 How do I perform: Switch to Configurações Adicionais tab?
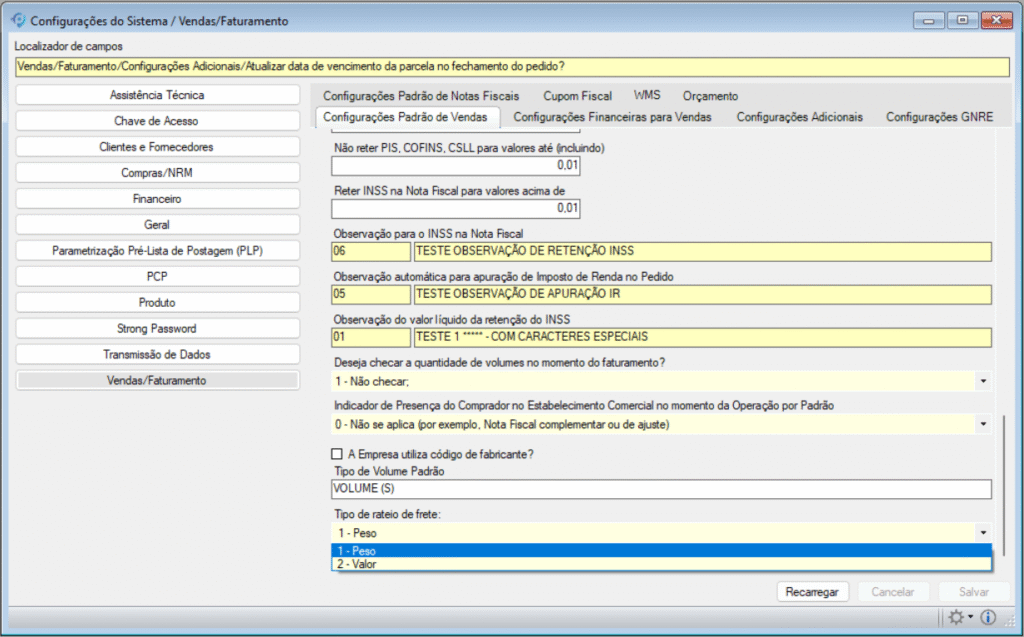[799, 117]
